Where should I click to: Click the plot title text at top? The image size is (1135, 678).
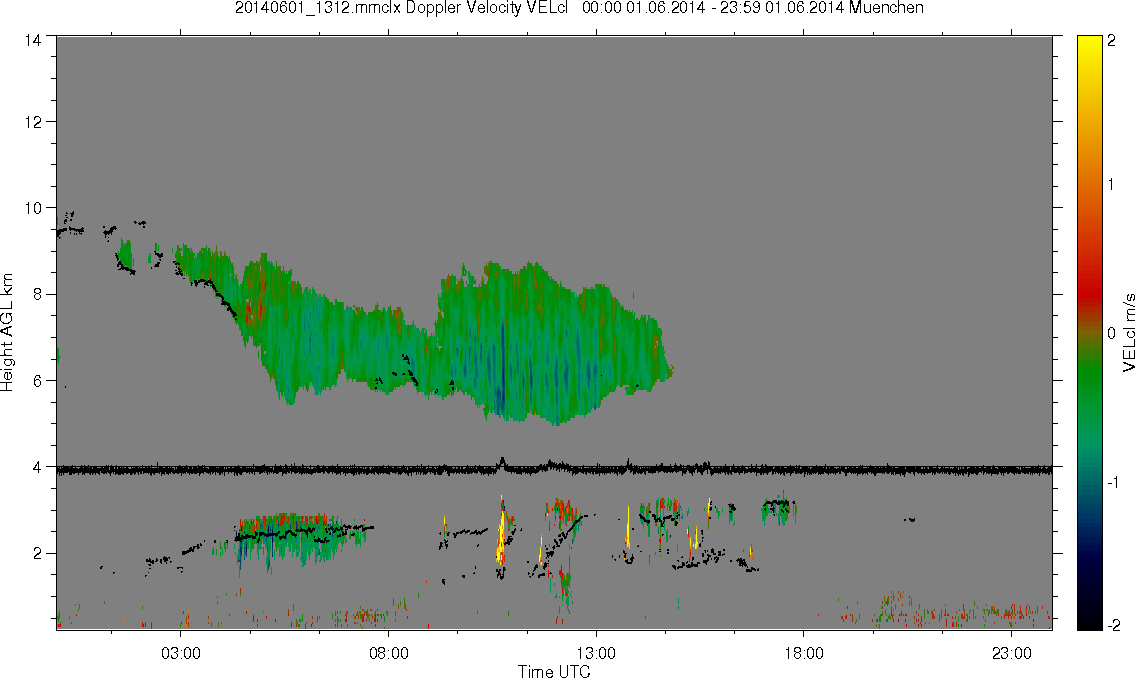[579, 8]
